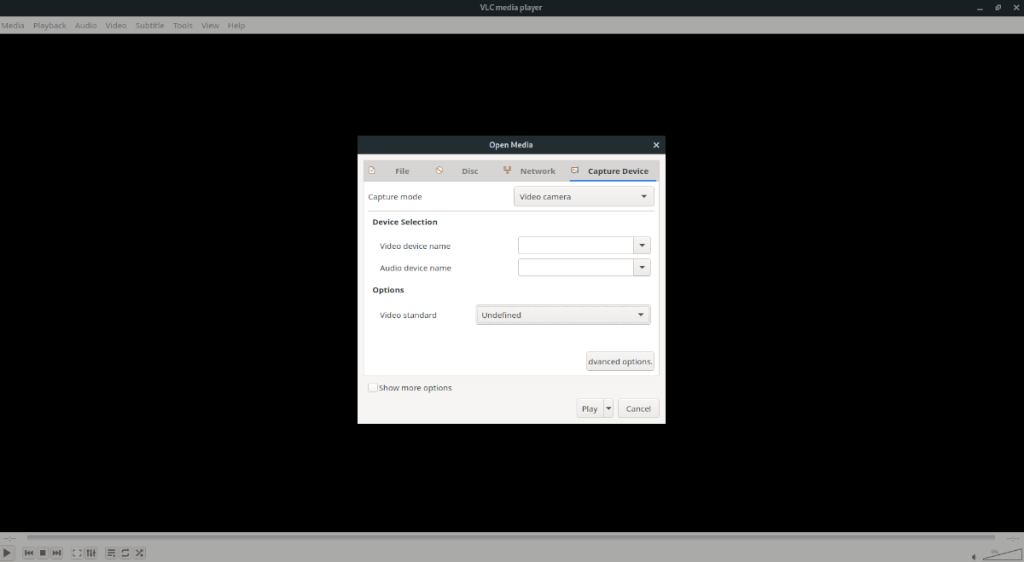Open the Video standard dropdown
Viewport: 1024px width, 562px height.
pos(564,315)
